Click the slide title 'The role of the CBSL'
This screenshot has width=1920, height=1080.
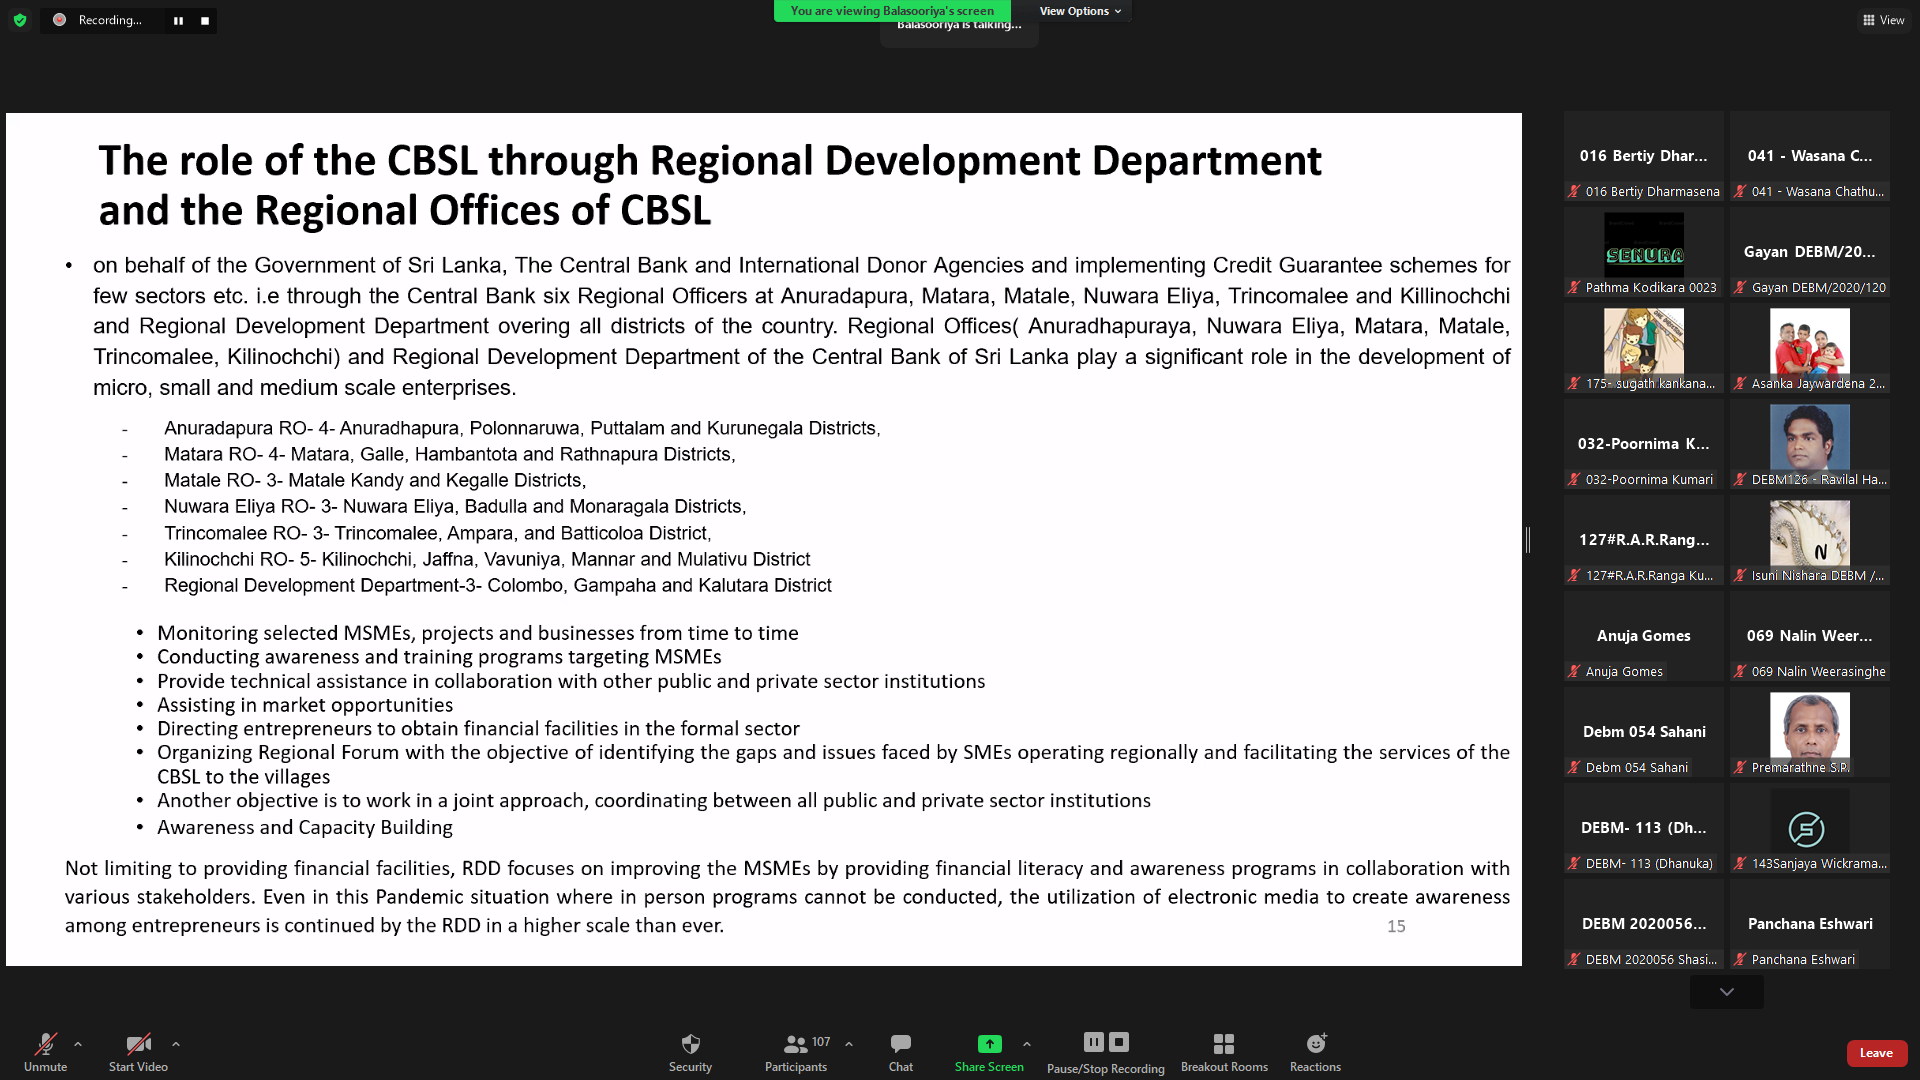[709, 185]
